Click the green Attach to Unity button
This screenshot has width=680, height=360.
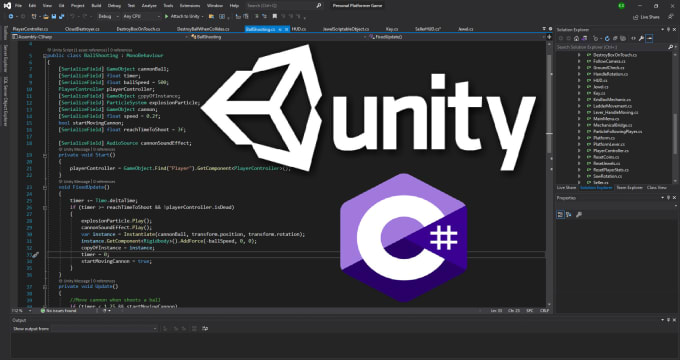point(182,16)
